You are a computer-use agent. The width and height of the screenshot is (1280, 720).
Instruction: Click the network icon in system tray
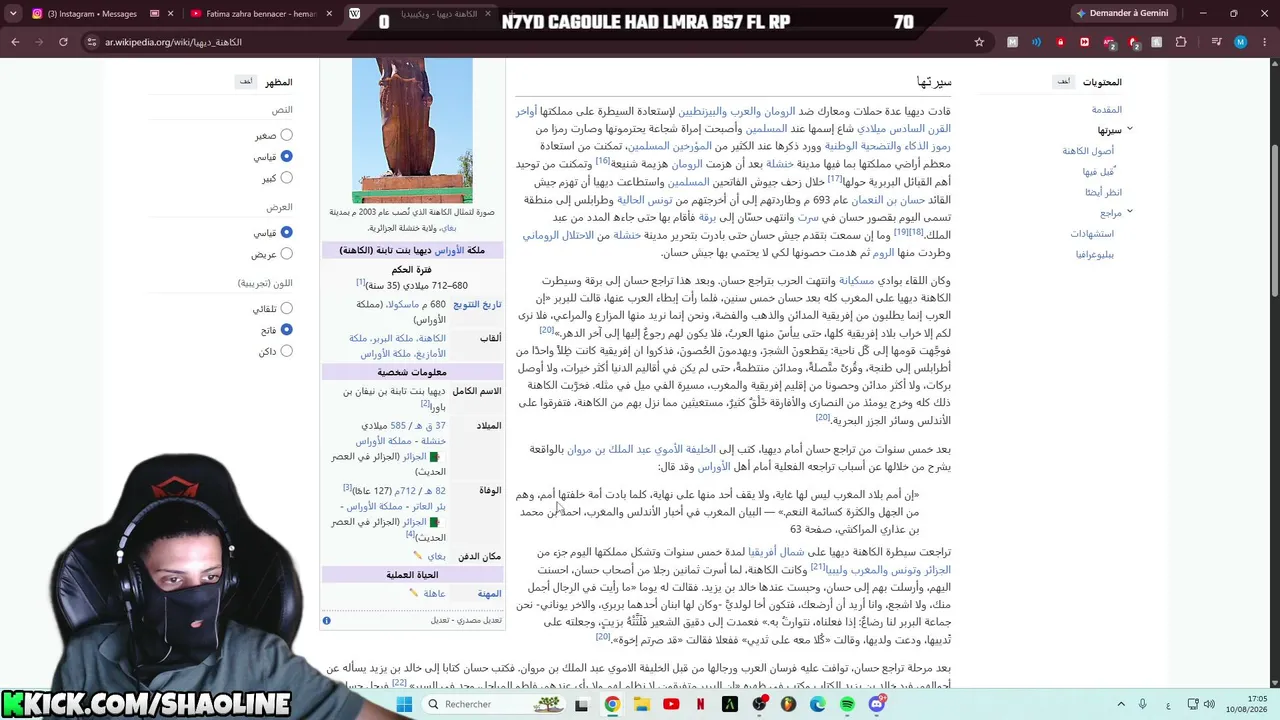pos(1191,704)
